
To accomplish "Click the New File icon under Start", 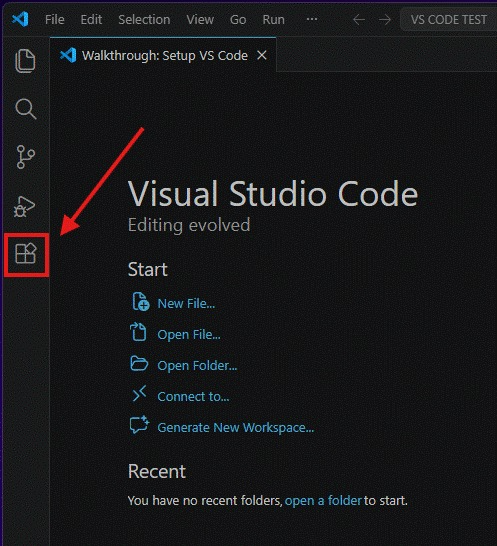I will (140, 302).
